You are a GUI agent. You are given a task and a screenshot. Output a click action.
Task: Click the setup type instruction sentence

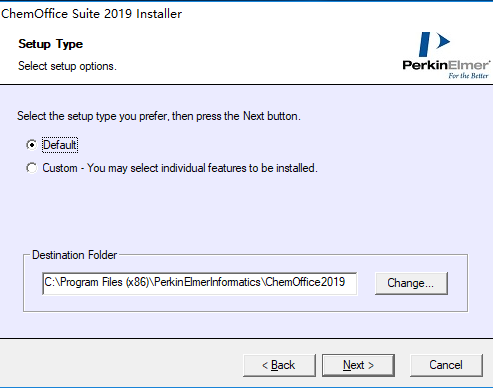pos(159,116)
